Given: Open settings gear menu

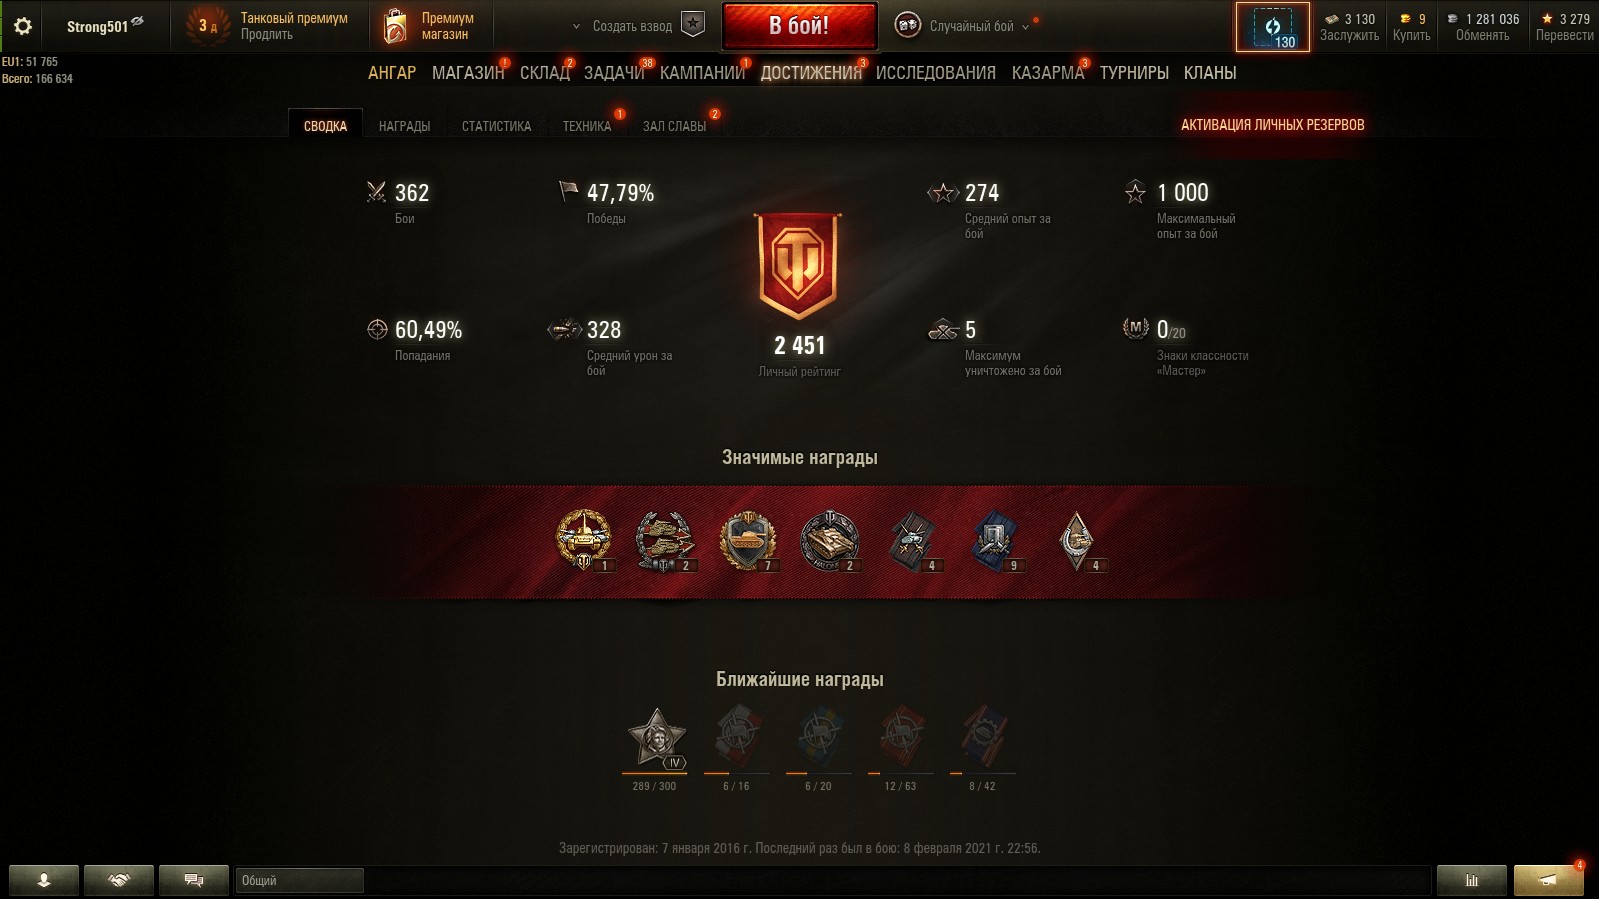Looking at the screenshot, I should pos(23,26).
